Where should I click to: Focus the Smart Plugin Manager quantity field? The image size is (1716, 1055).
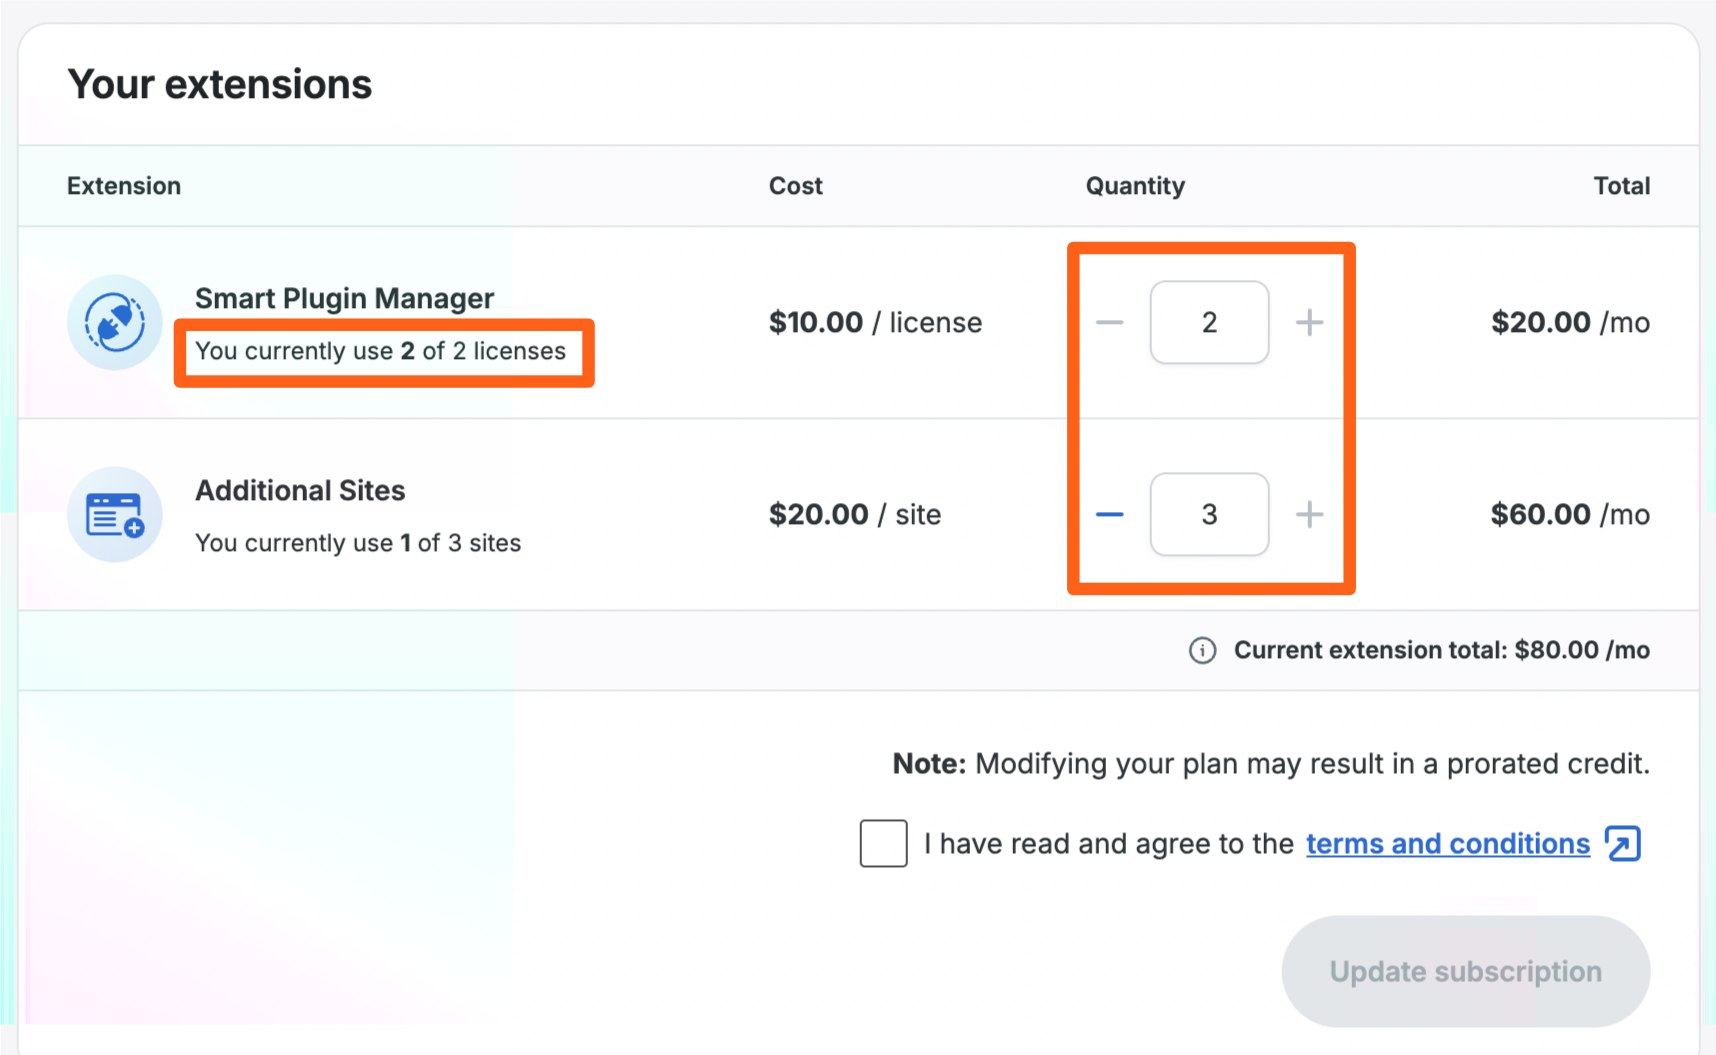point(1209,323)
